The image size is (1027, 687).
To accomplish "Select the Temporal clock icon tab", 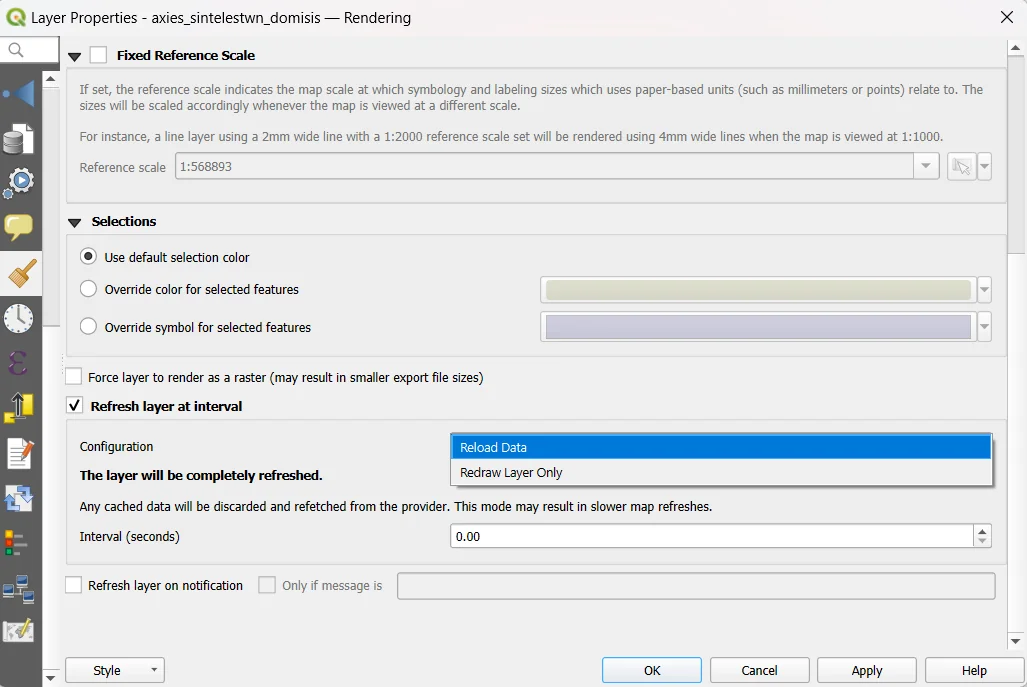I will tap(19, 318).
